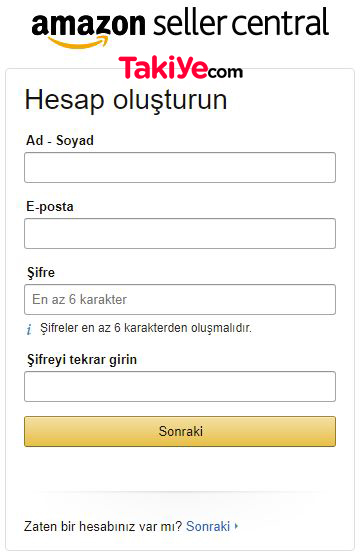
Task: Click the black "com" in the Takiye logo
Action: point(225,72)
